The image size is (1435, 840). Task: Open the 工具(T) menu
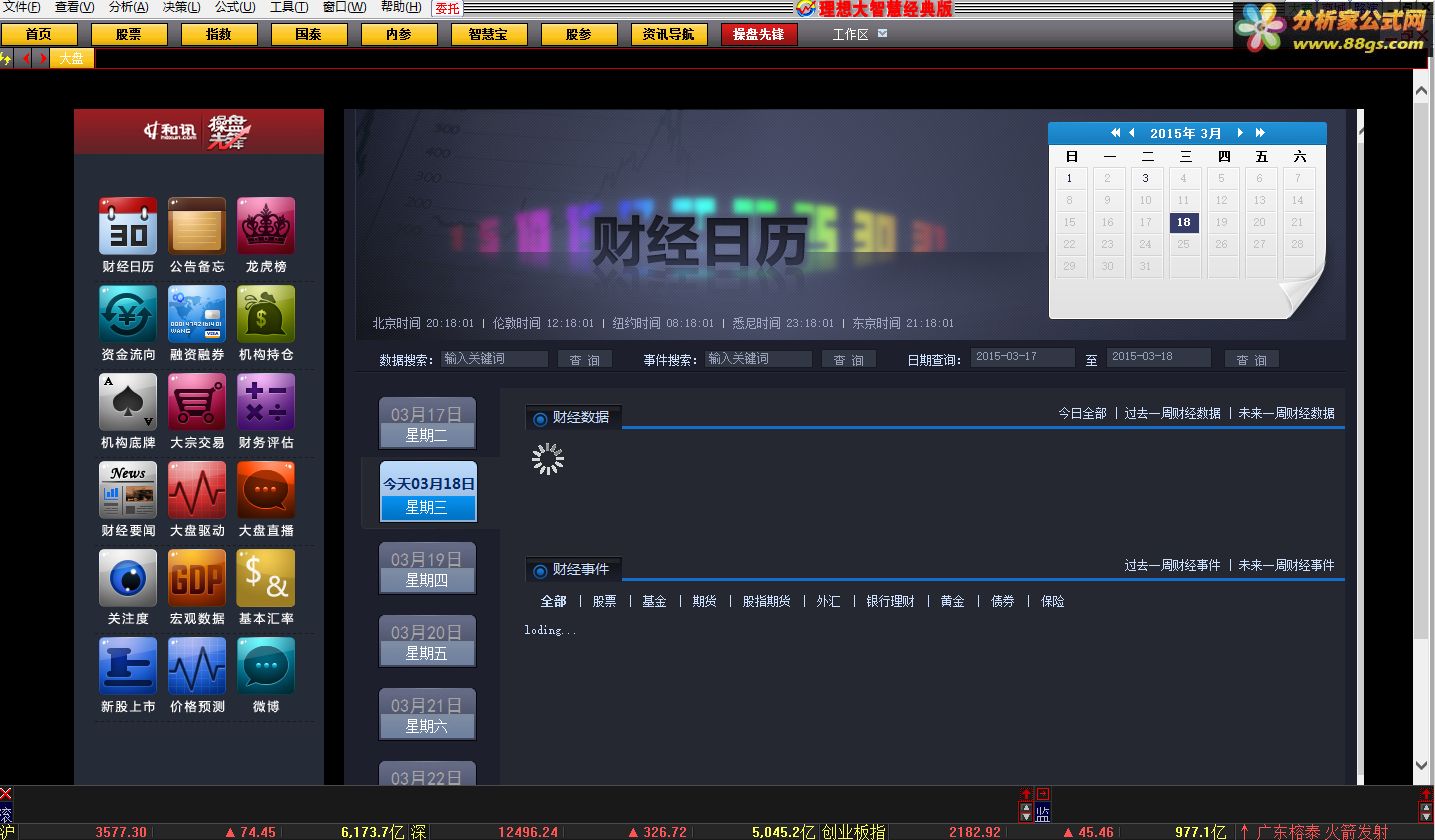(289, 7)
